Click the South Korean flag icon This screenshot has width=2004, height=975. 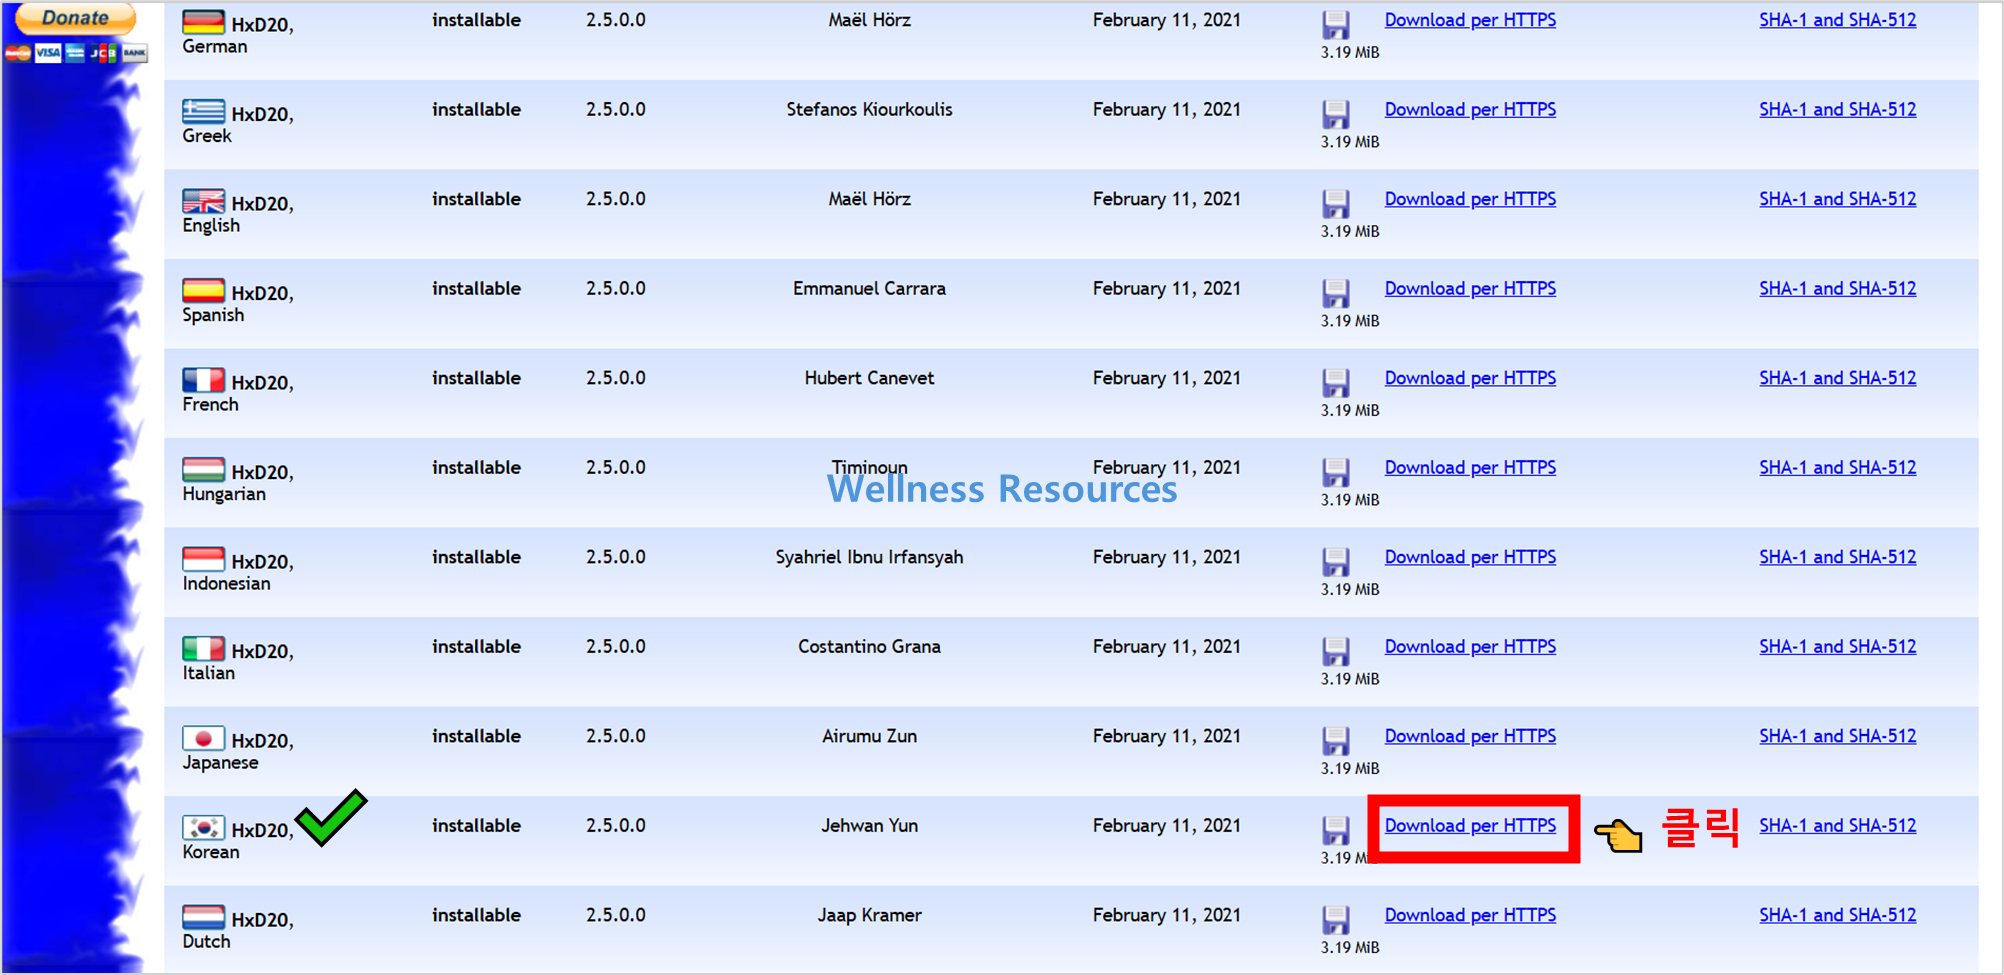(x=203, y=827)
